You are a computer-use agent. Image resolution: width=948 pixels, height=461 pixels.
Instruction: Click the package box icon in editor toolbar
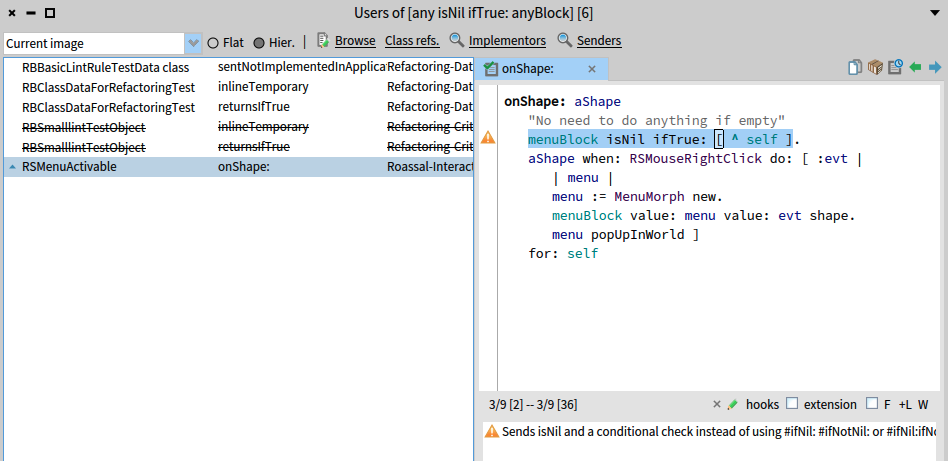875,68
